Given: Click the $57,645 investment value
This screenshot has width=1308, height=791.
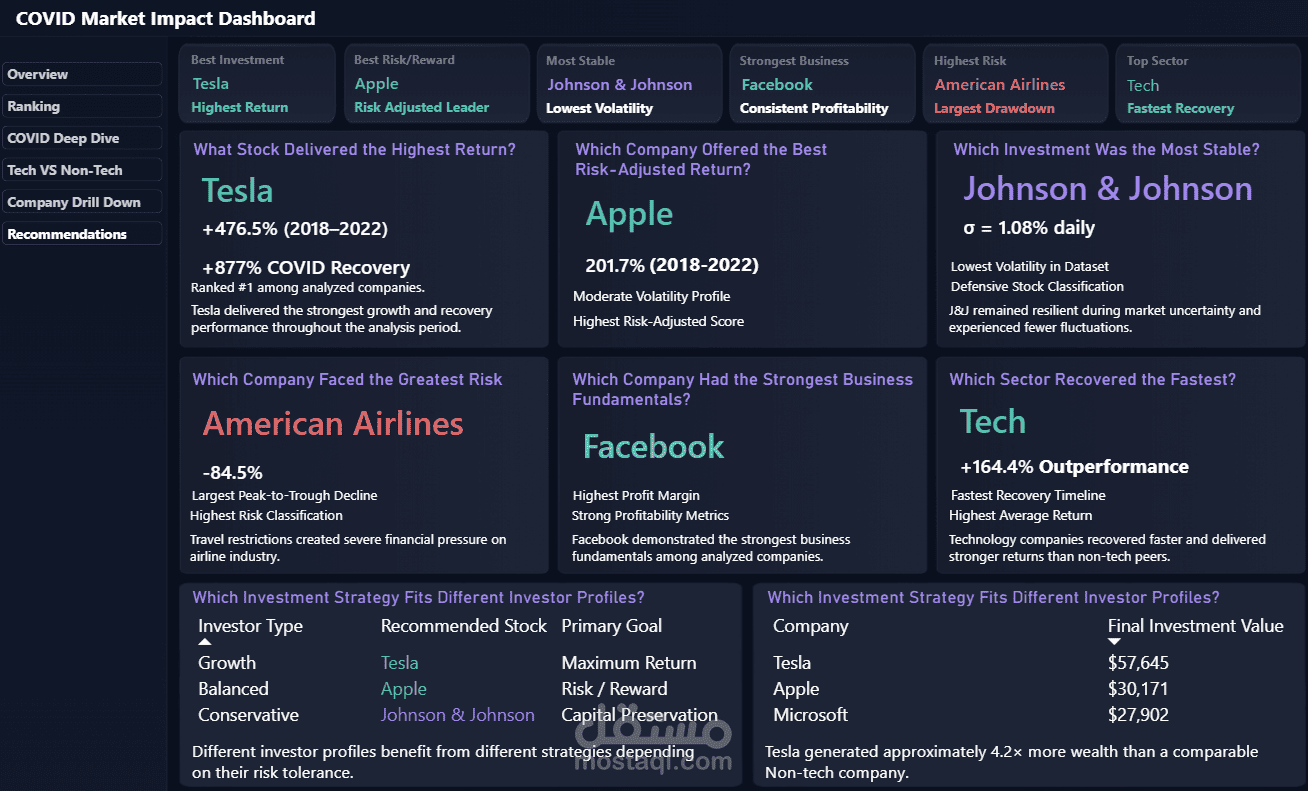Looking at the screenshot, I should pyautogui.click(x=1138, y=663).
